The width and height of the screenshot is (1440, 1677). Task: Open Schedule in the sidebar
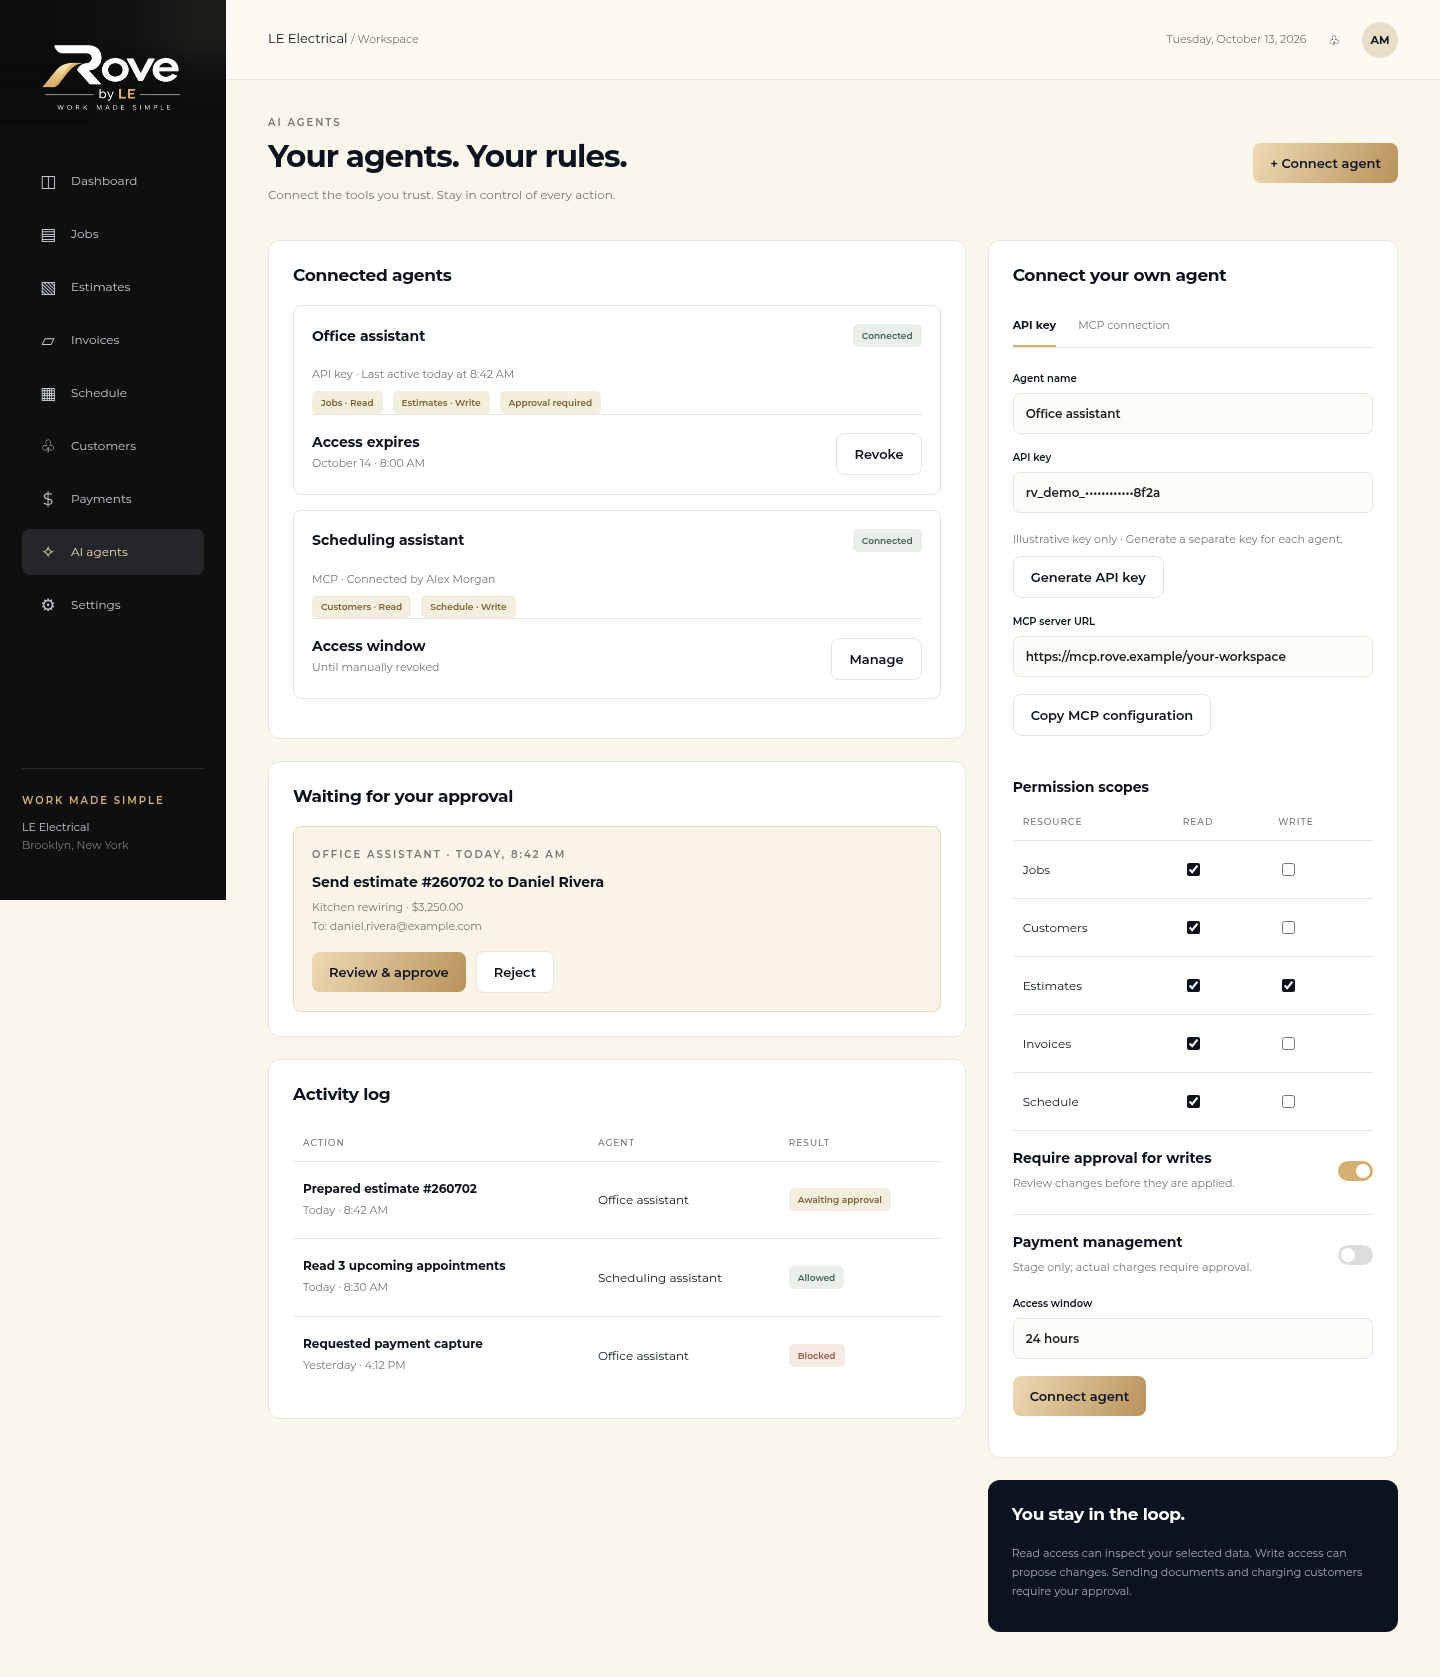point(113,394)
